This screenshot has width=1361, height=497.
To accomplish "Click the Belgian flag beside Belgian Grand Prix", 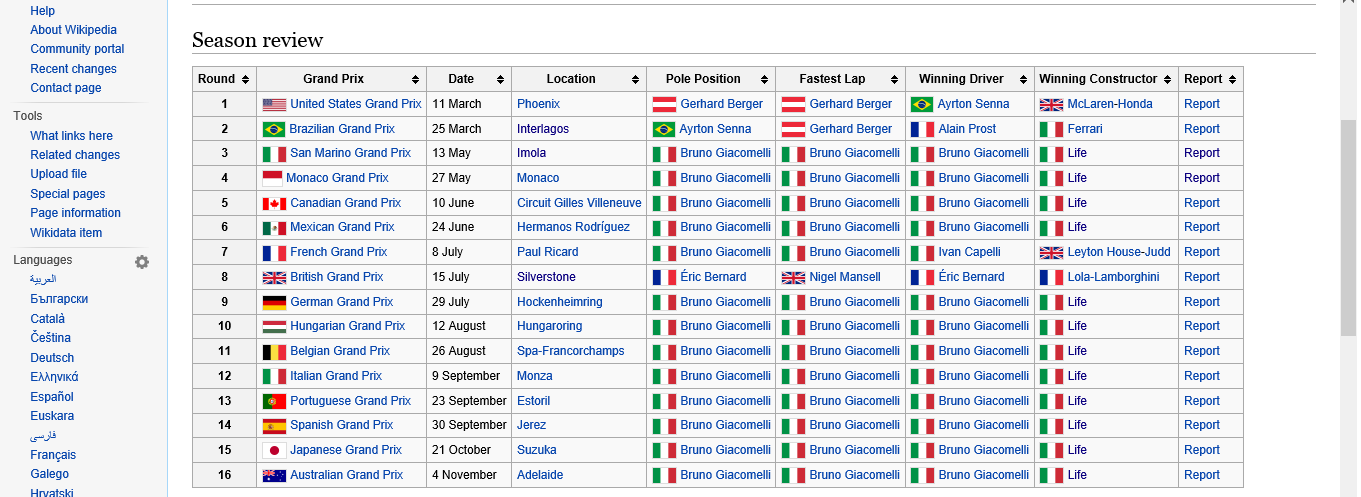I will [274, 351].
